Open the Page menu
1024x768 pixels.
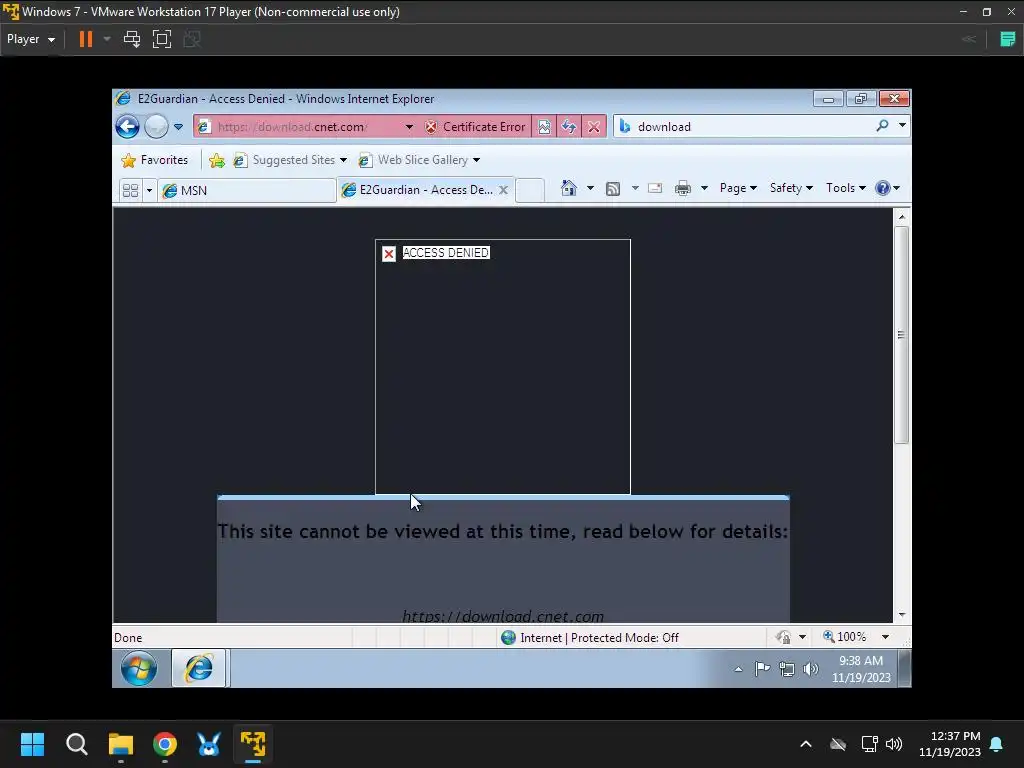[x=738, y=188]
